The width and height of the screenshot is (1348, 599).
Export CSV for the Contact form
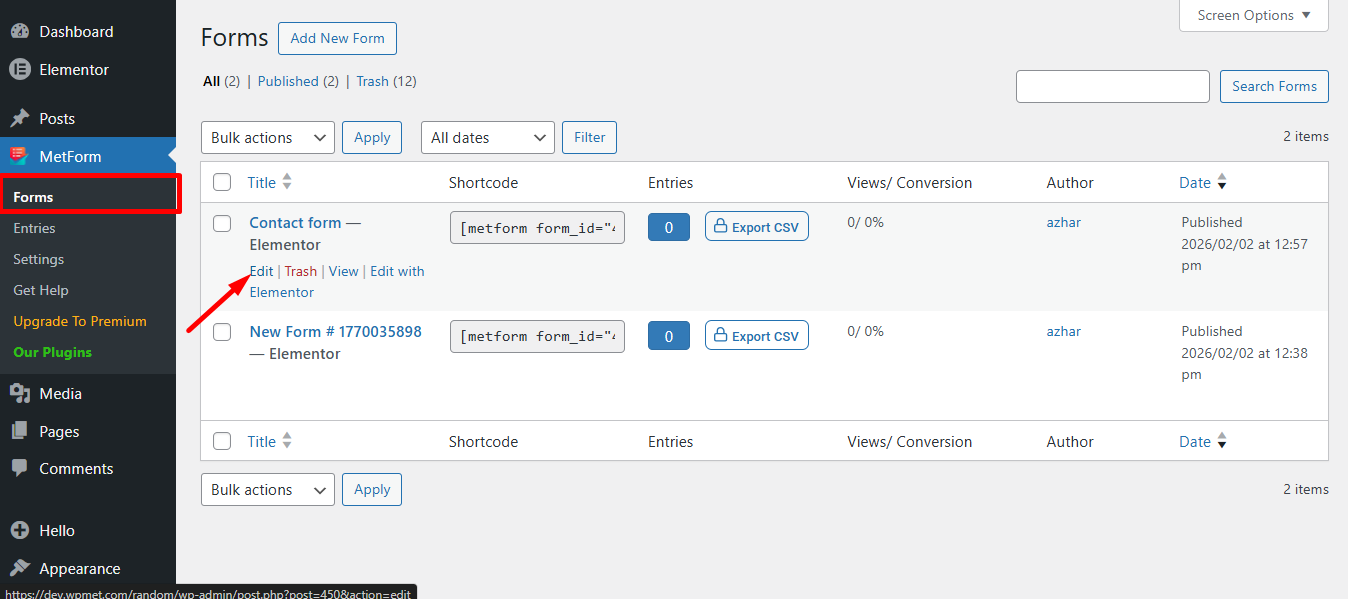pos(756,226)
